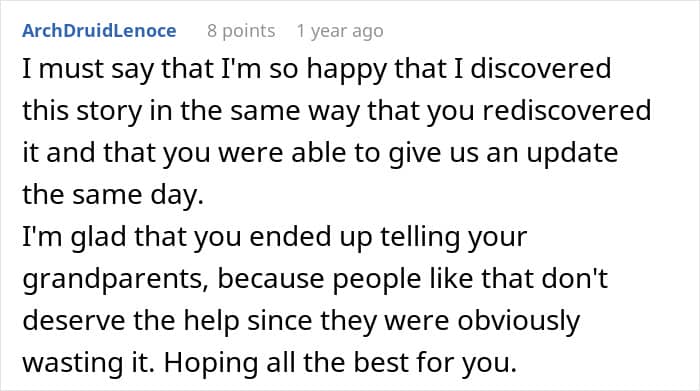Click the "8 points" score label
Viewport: 700px width, 391px height.
click(x=241, y=31)
